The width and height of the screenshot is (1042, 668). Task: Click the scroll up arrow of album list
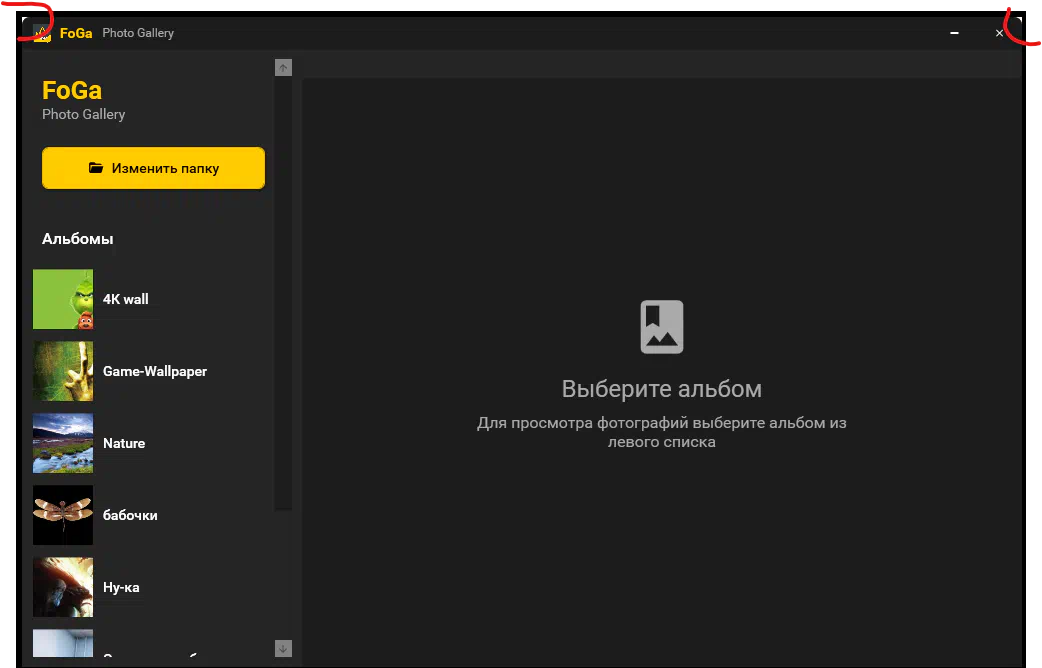click(283, 68)
